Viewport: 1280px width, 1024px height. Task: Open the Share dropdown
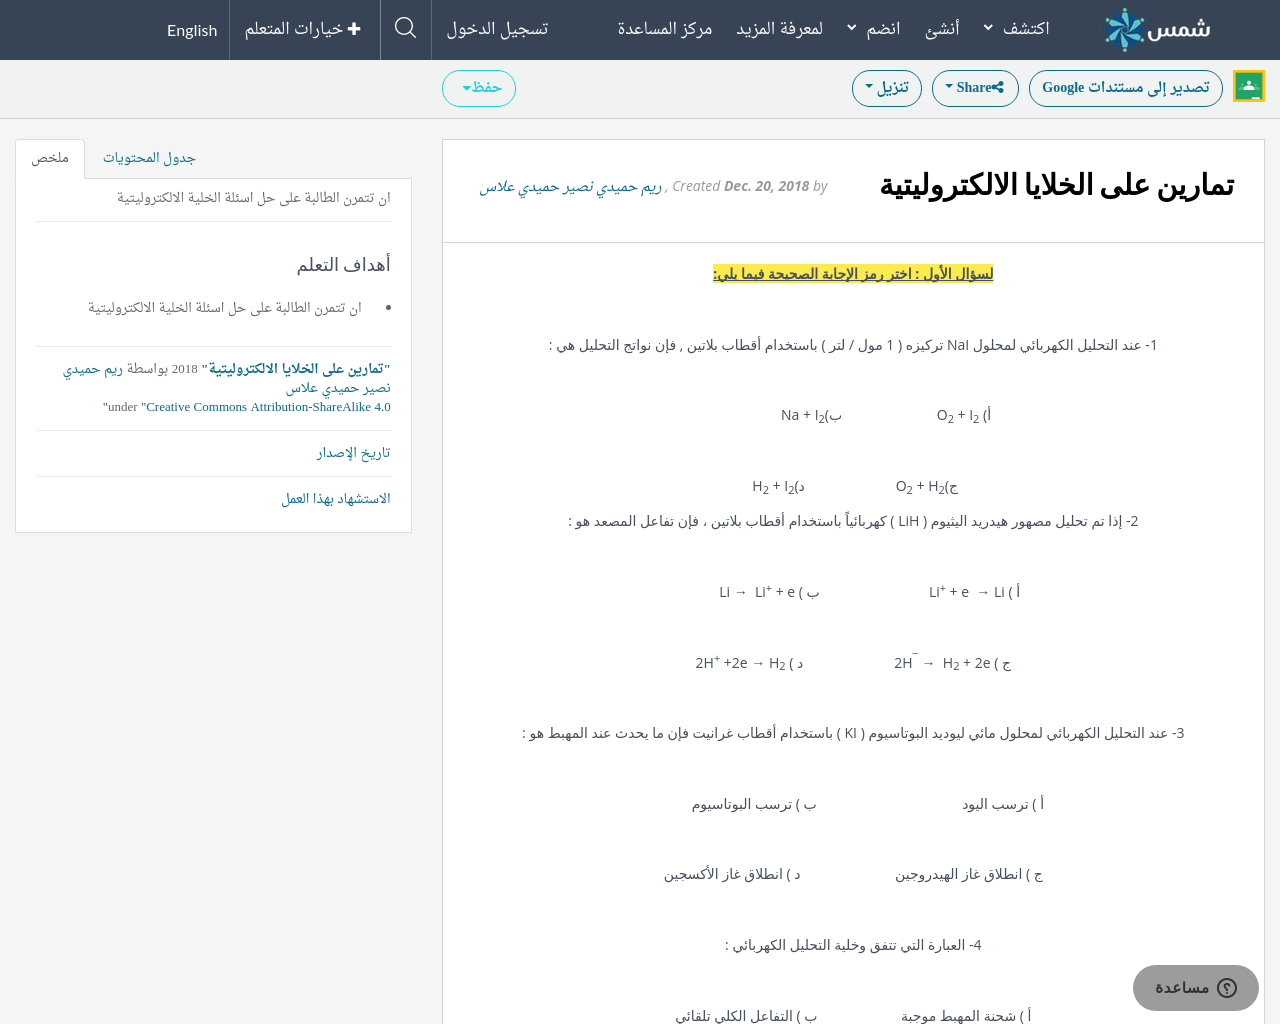(x=975, y=88)
